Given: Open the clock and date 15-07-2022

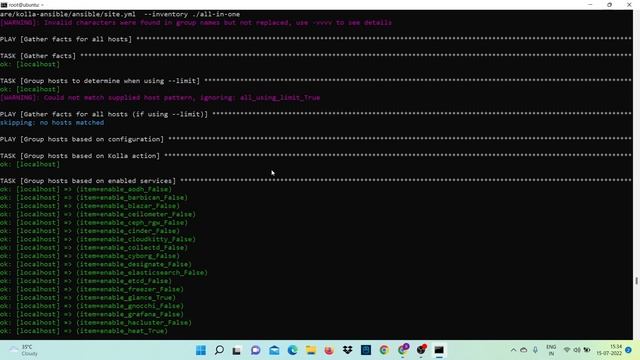Looking at the screenshot, I should click(x=609, y=350).
